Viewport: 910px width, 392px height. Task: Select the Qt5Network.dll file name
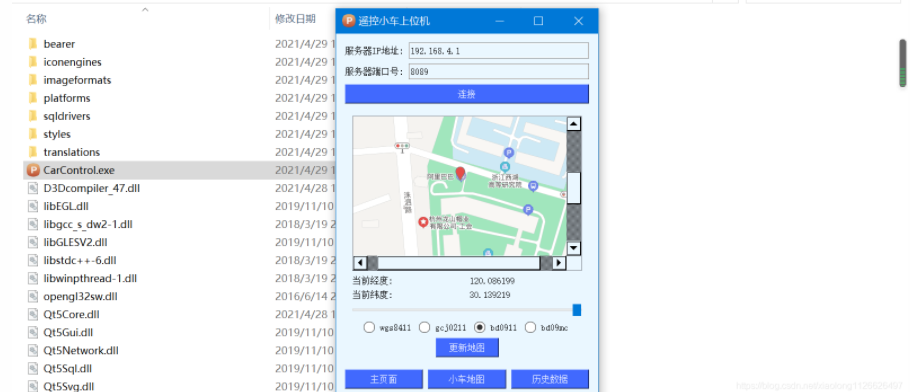[81, 350]
